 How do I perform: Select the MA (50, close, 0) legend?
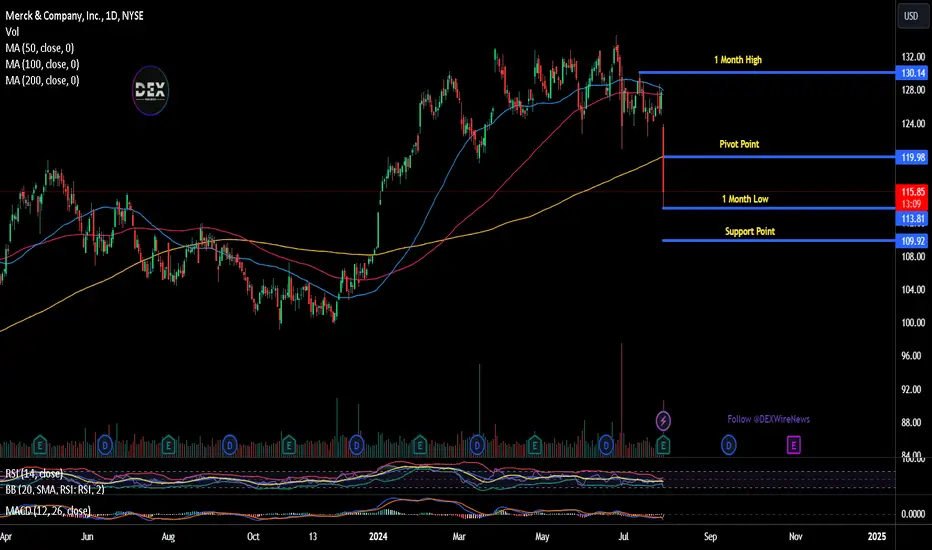[40, 48]
